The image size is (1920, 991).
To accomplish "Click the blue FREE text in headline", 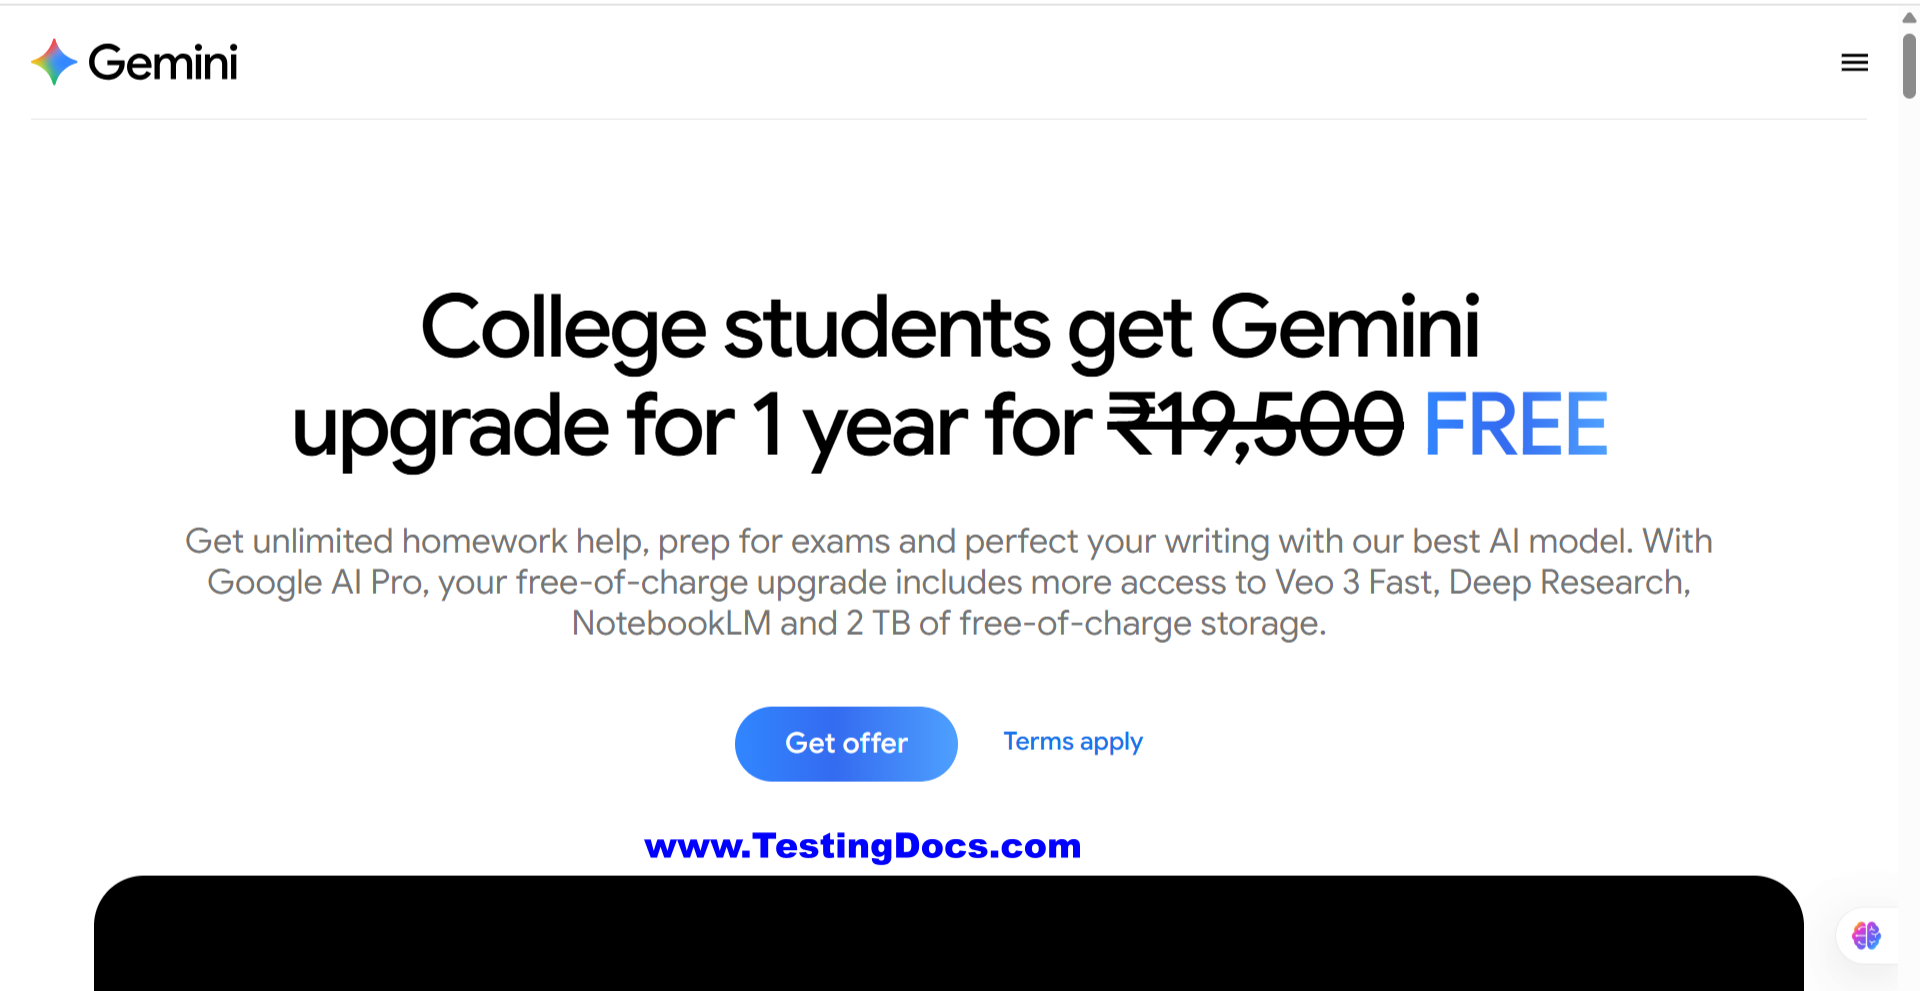I will 1515,426.
